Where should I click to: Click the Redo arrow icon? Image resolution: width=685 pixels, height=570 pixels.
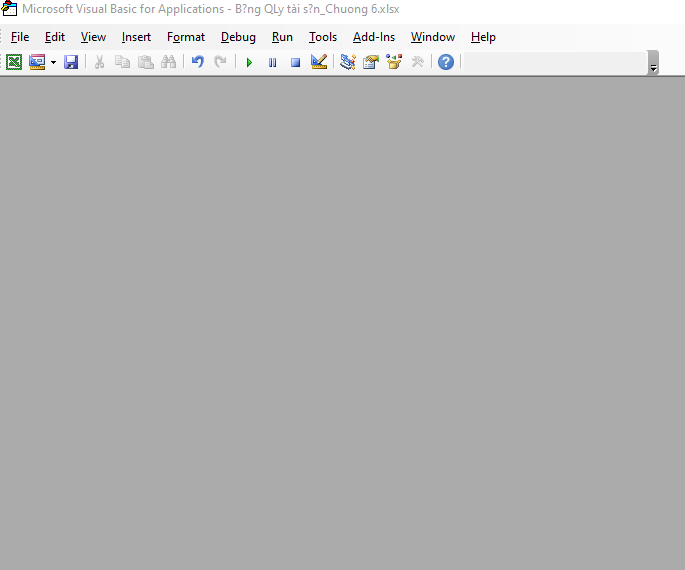221,62
